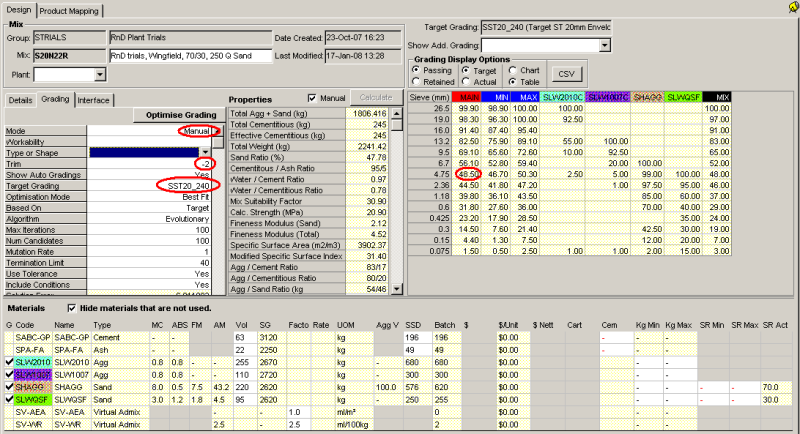Click the Mix code field S20N22R

click(69, 56)
